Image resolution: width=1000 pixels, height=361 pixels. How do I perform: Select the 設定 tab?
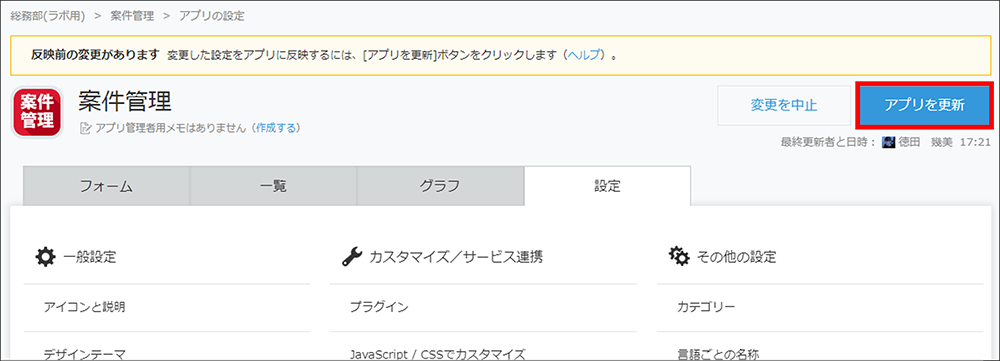607,186
